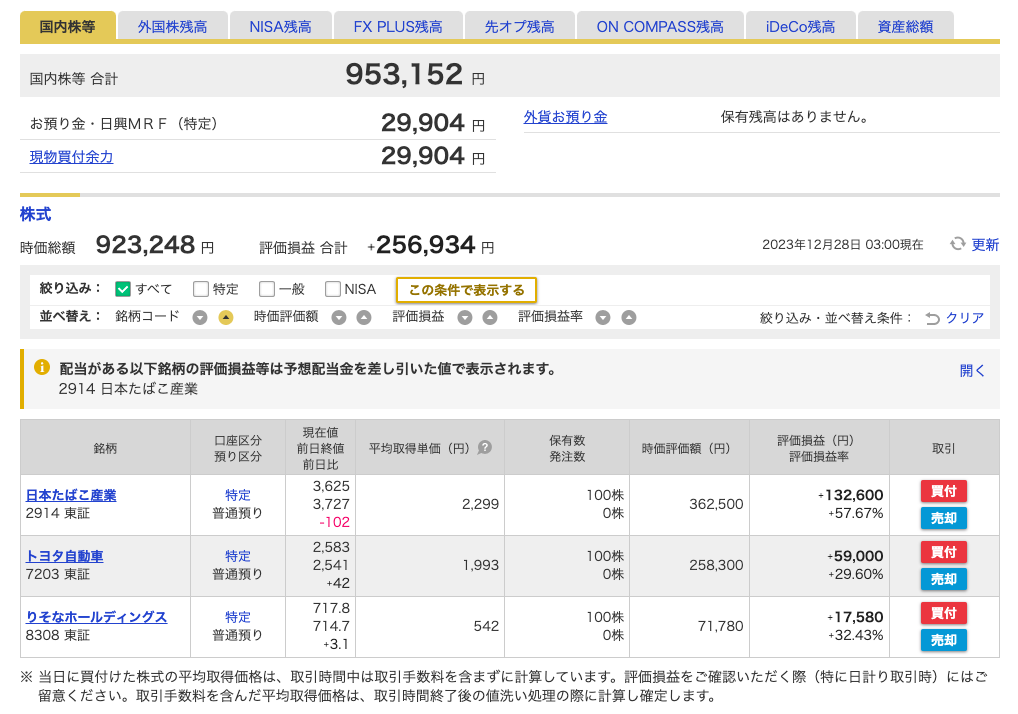Open りそなホールディングス stock link
This screenshot has width=1018, height=714.
(96, 617)
